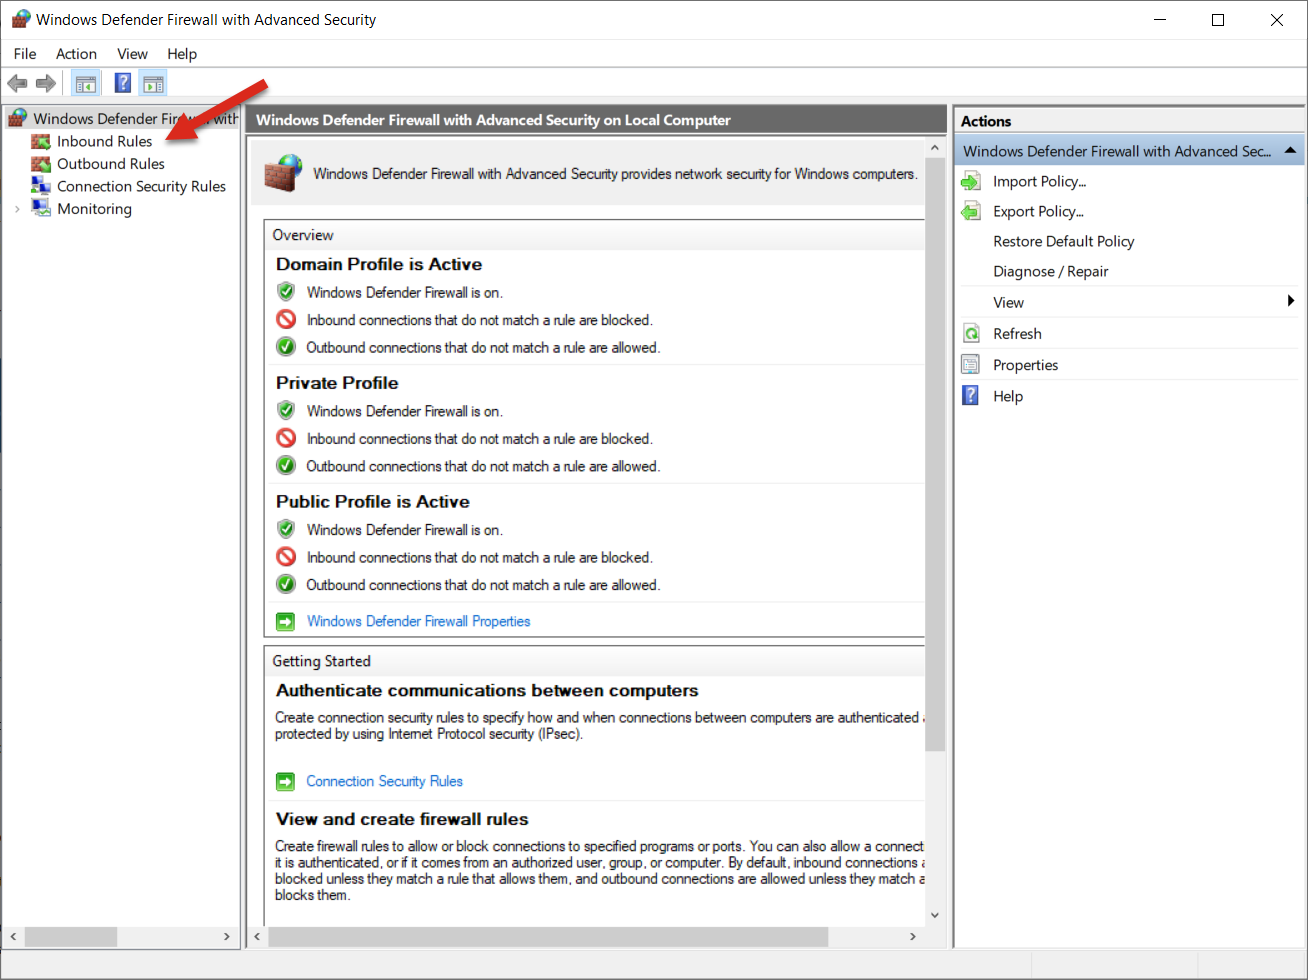This screenshot has height=980, width=1308.
Task: Click Public Profile outbound allowed check icon
Action: tap(286, 584)
